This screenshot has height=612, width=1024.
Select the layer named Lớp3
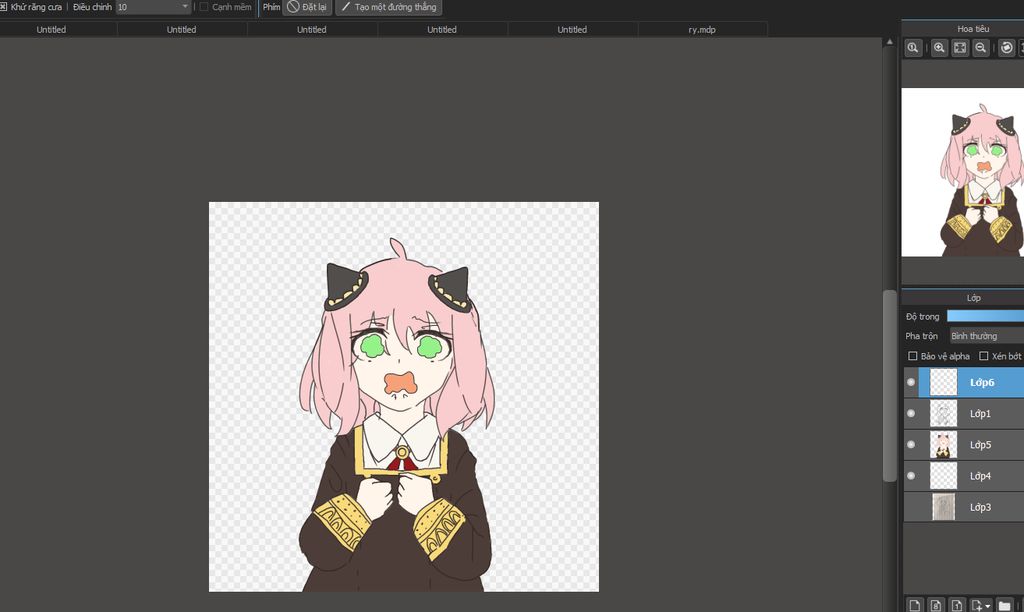click(x=980, y=507)
